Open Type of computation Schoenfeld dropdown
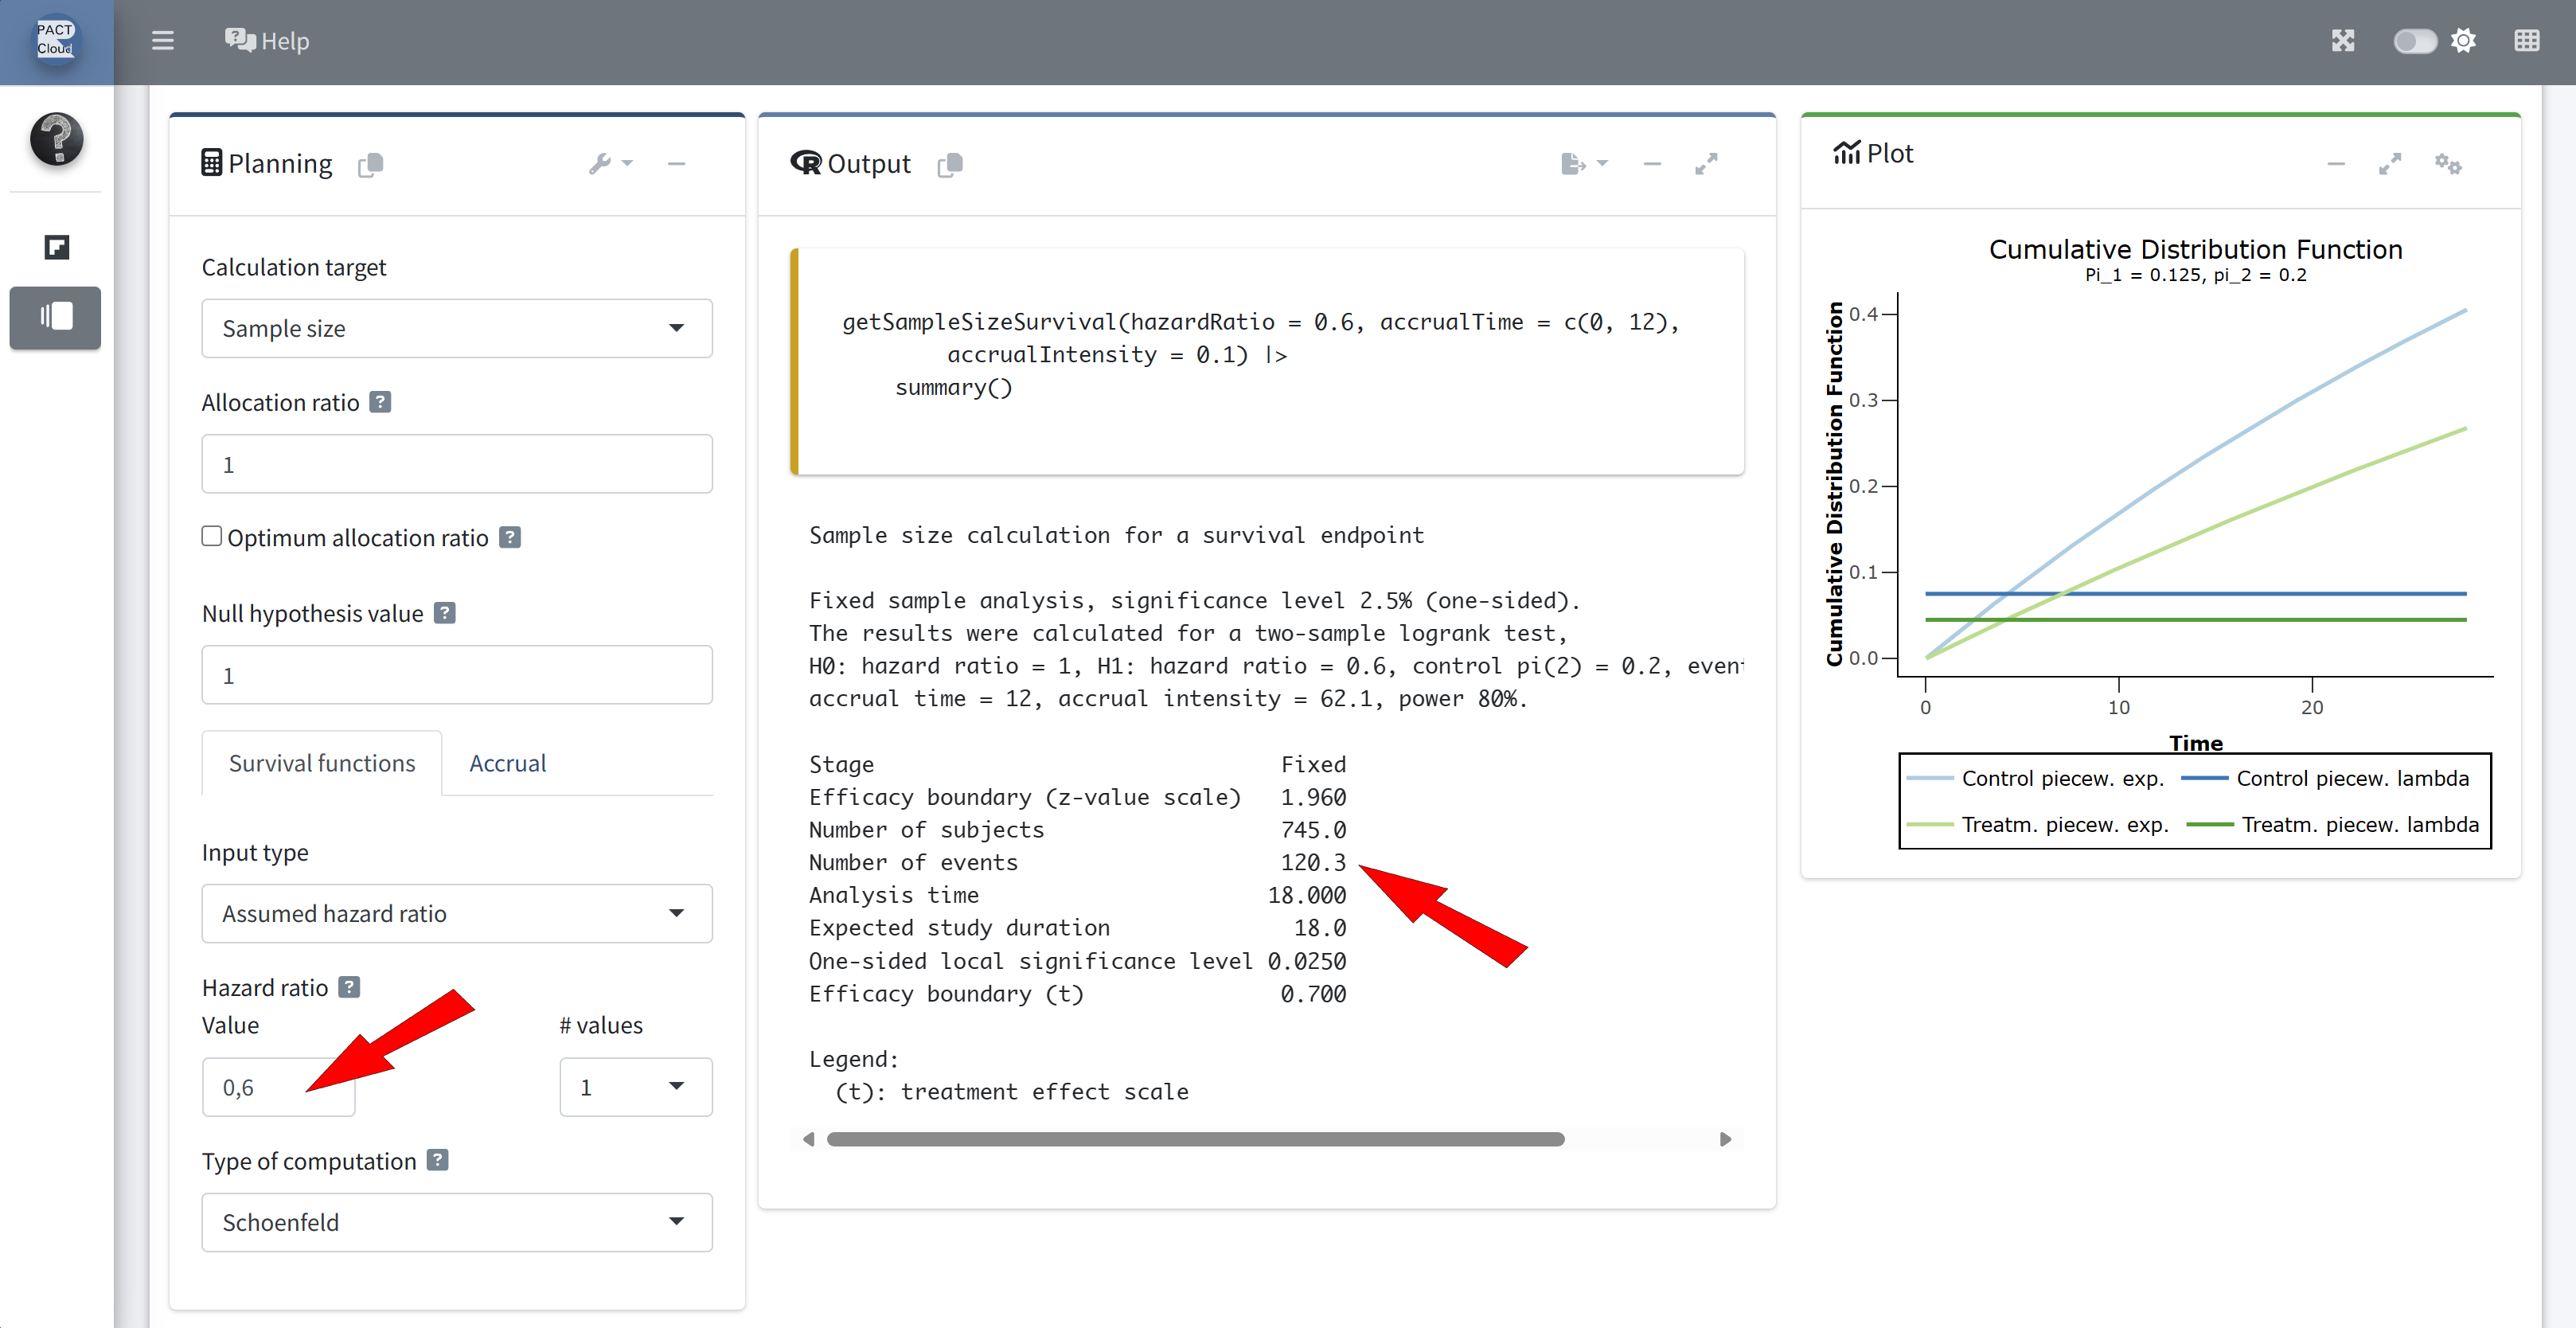Viewport: 2576px width, 1328px height. click(x=456, y=1221)
